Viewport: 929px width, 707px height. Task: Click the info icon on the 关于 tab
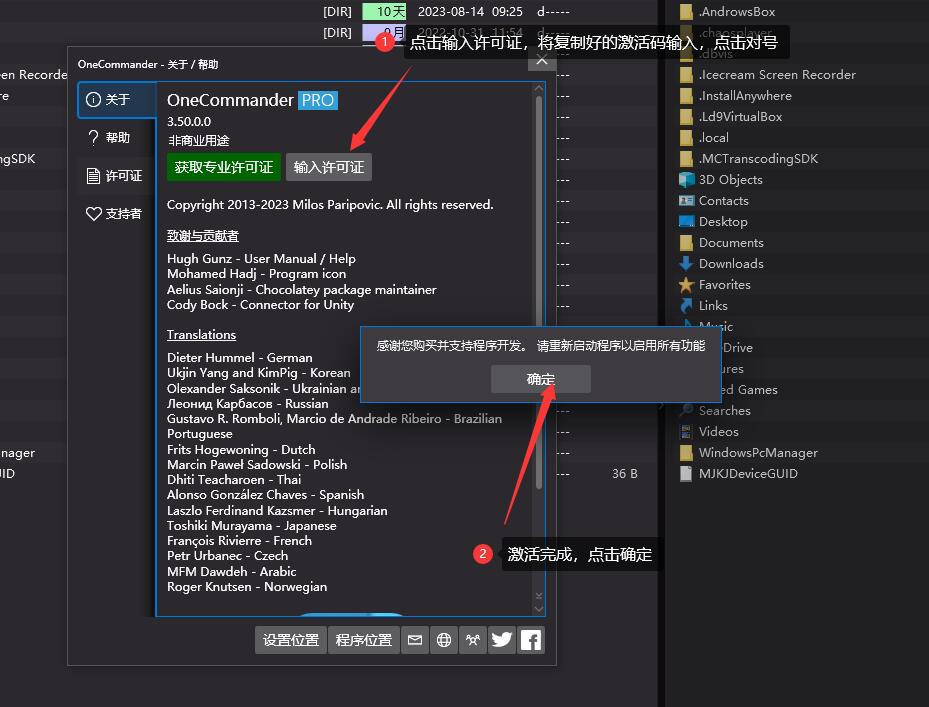coord(93,99)
